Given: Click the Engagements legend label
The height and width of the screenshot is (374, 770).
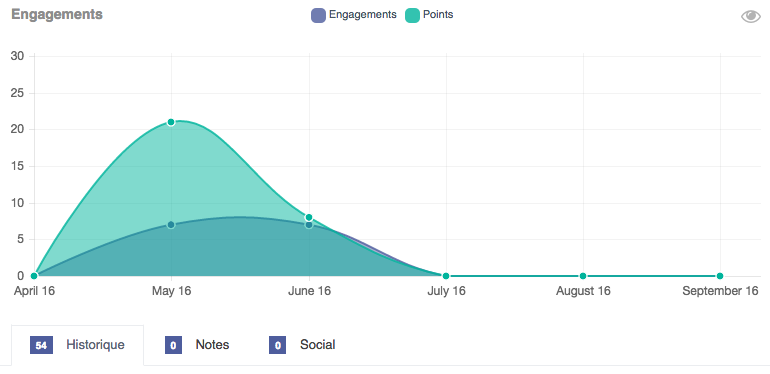Looking at the screenshot, I should pos(362,15).
